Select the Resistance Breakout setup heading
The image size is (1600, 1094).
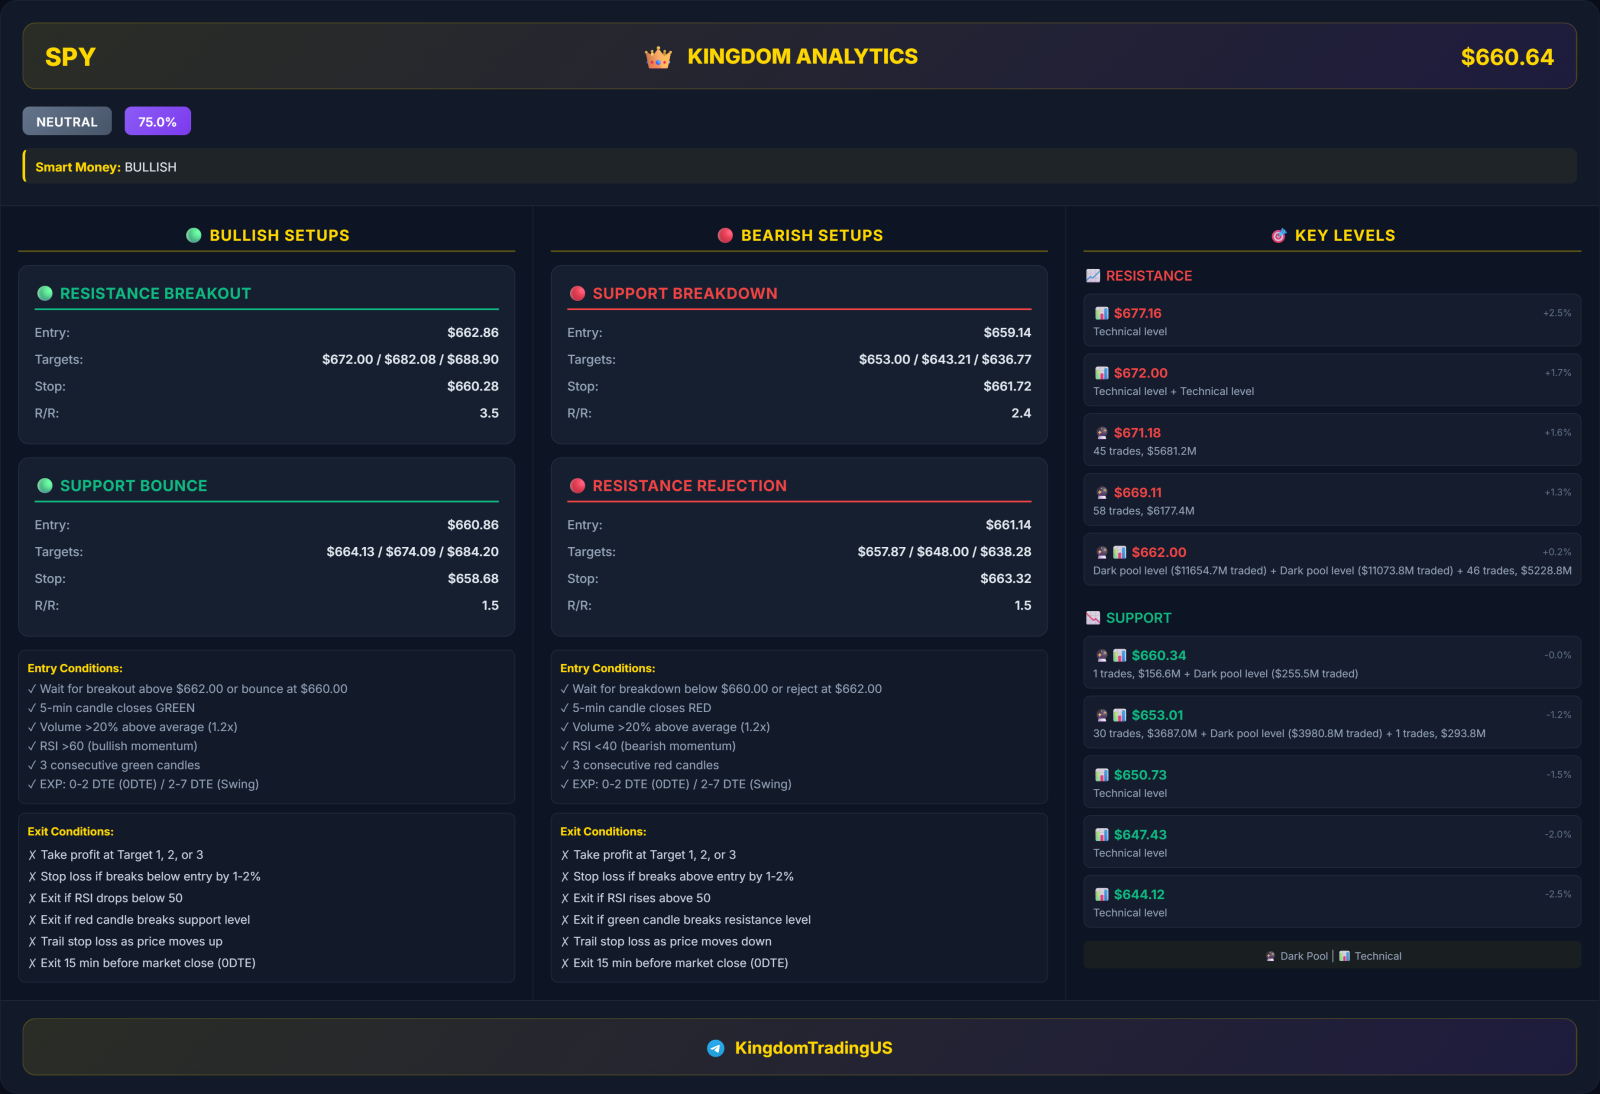tap(155, 293)
